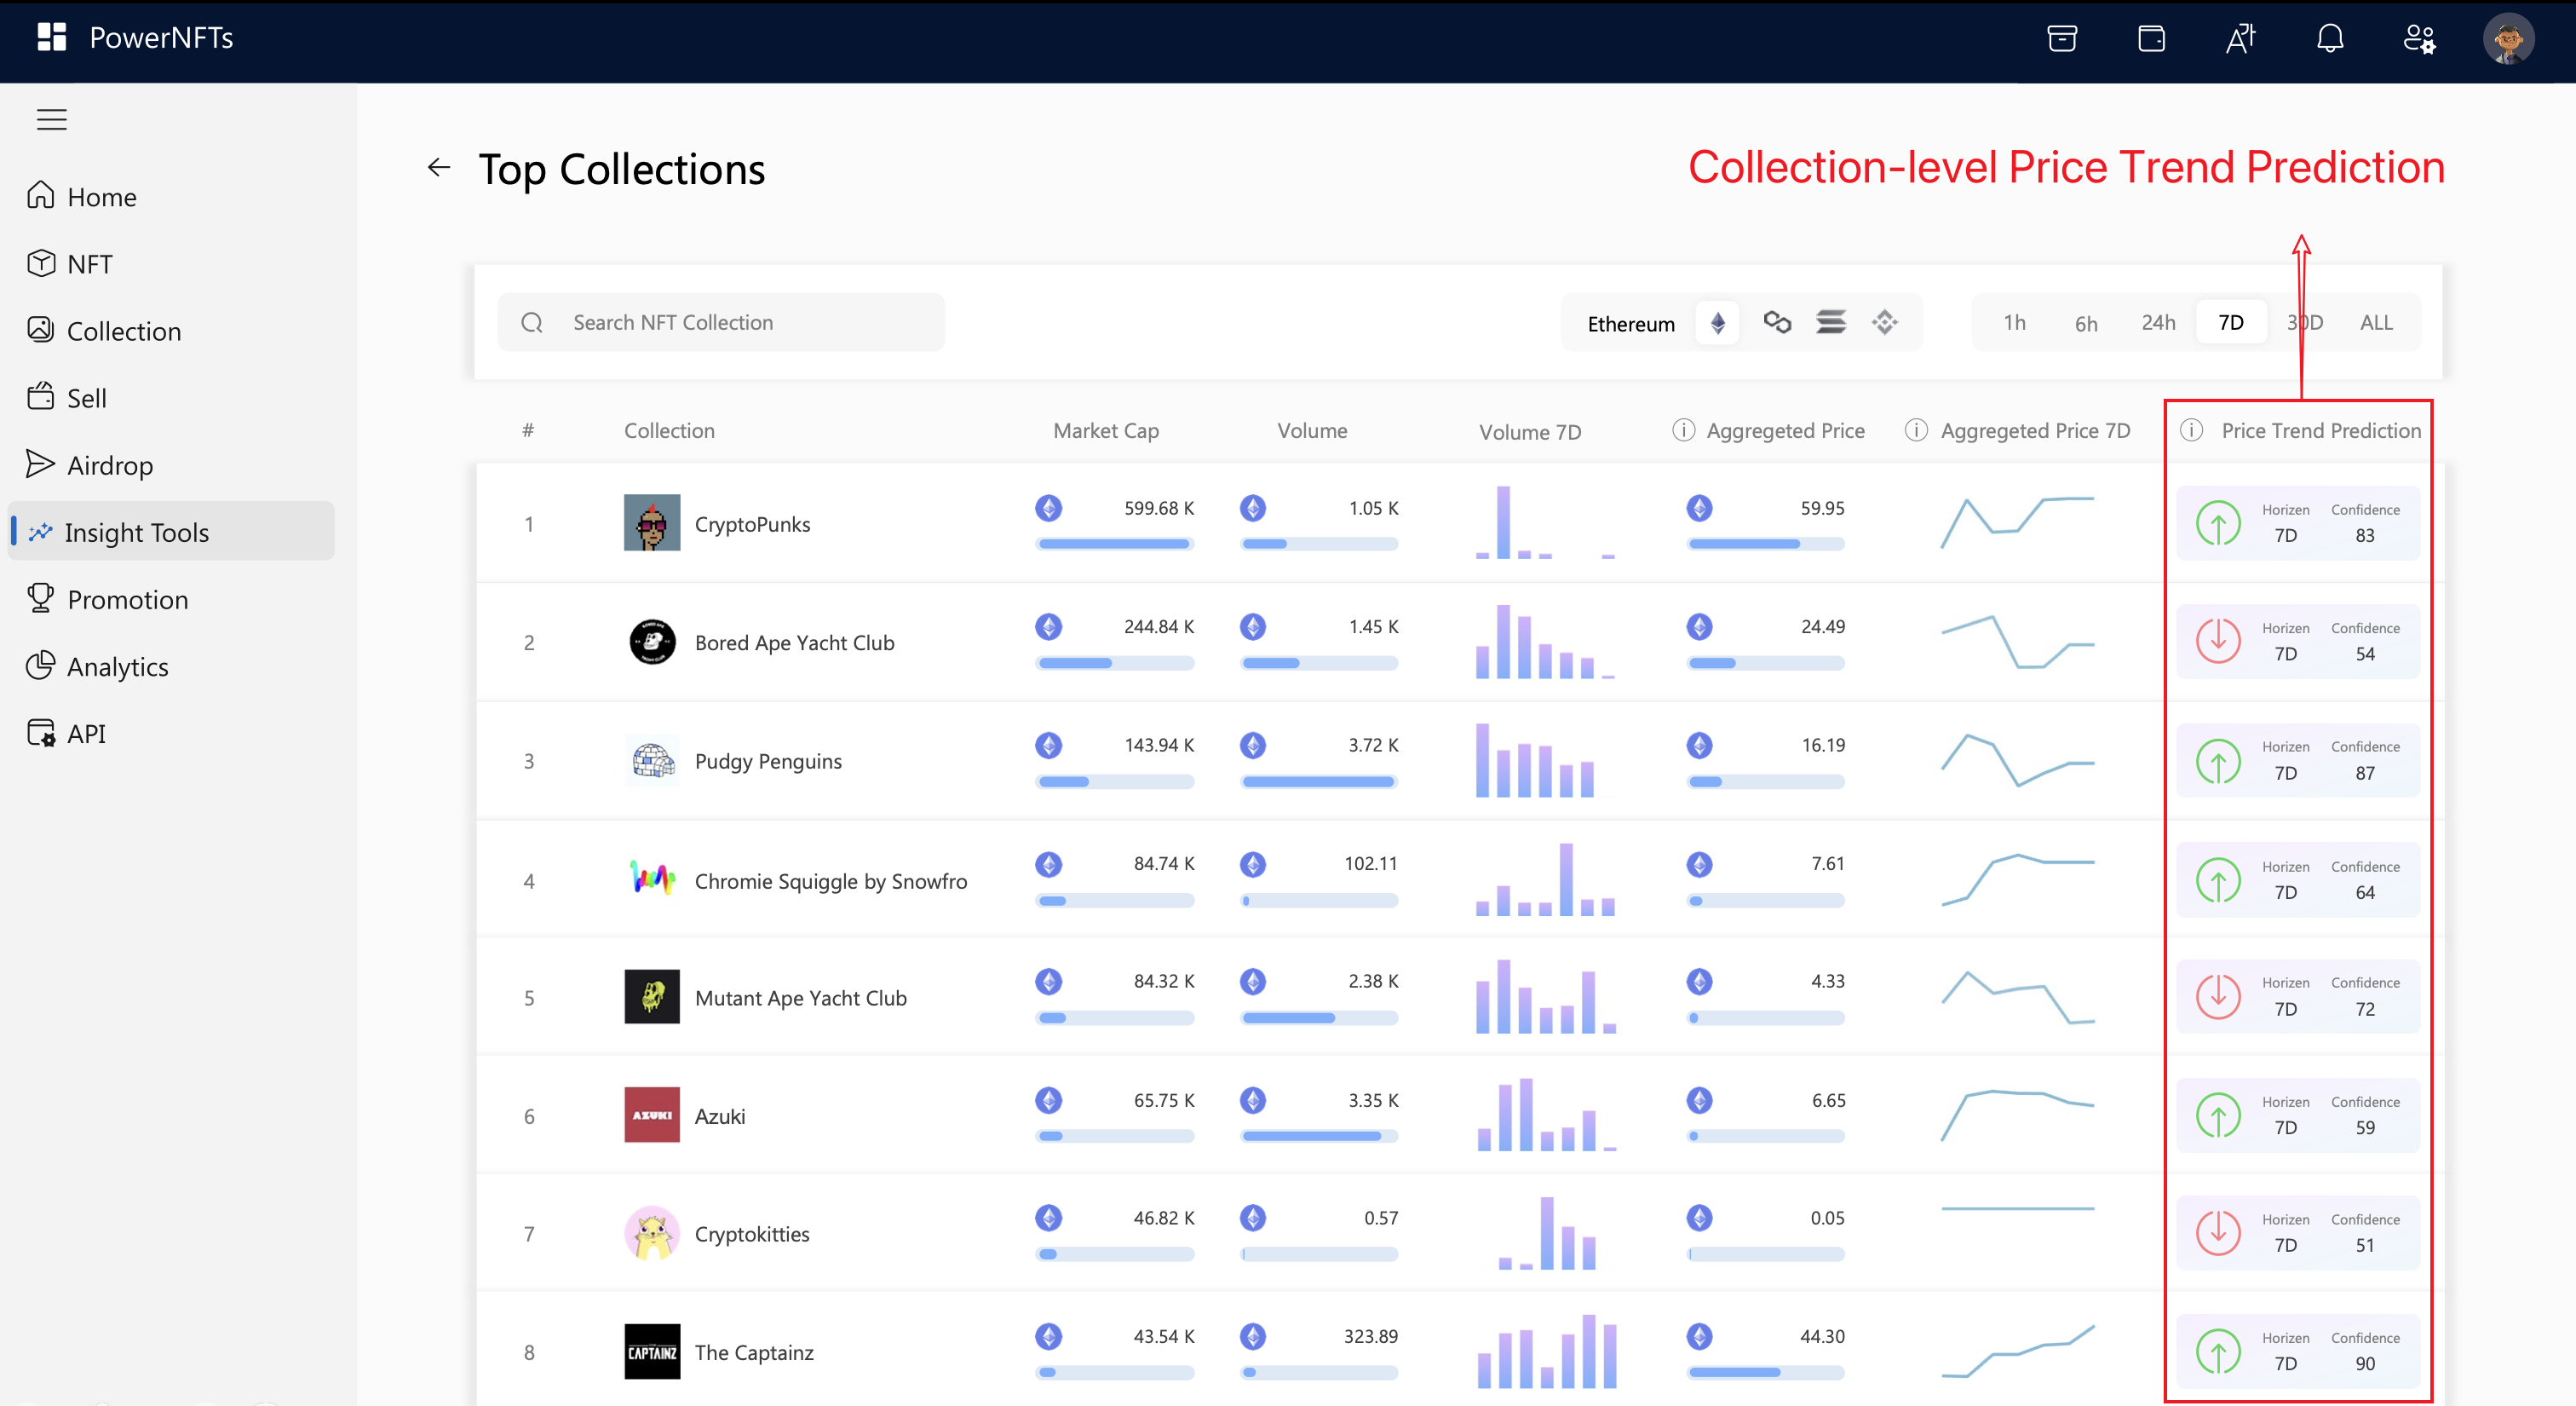Click Volume 7D column header
2576x1406 pixels.
1530,432
